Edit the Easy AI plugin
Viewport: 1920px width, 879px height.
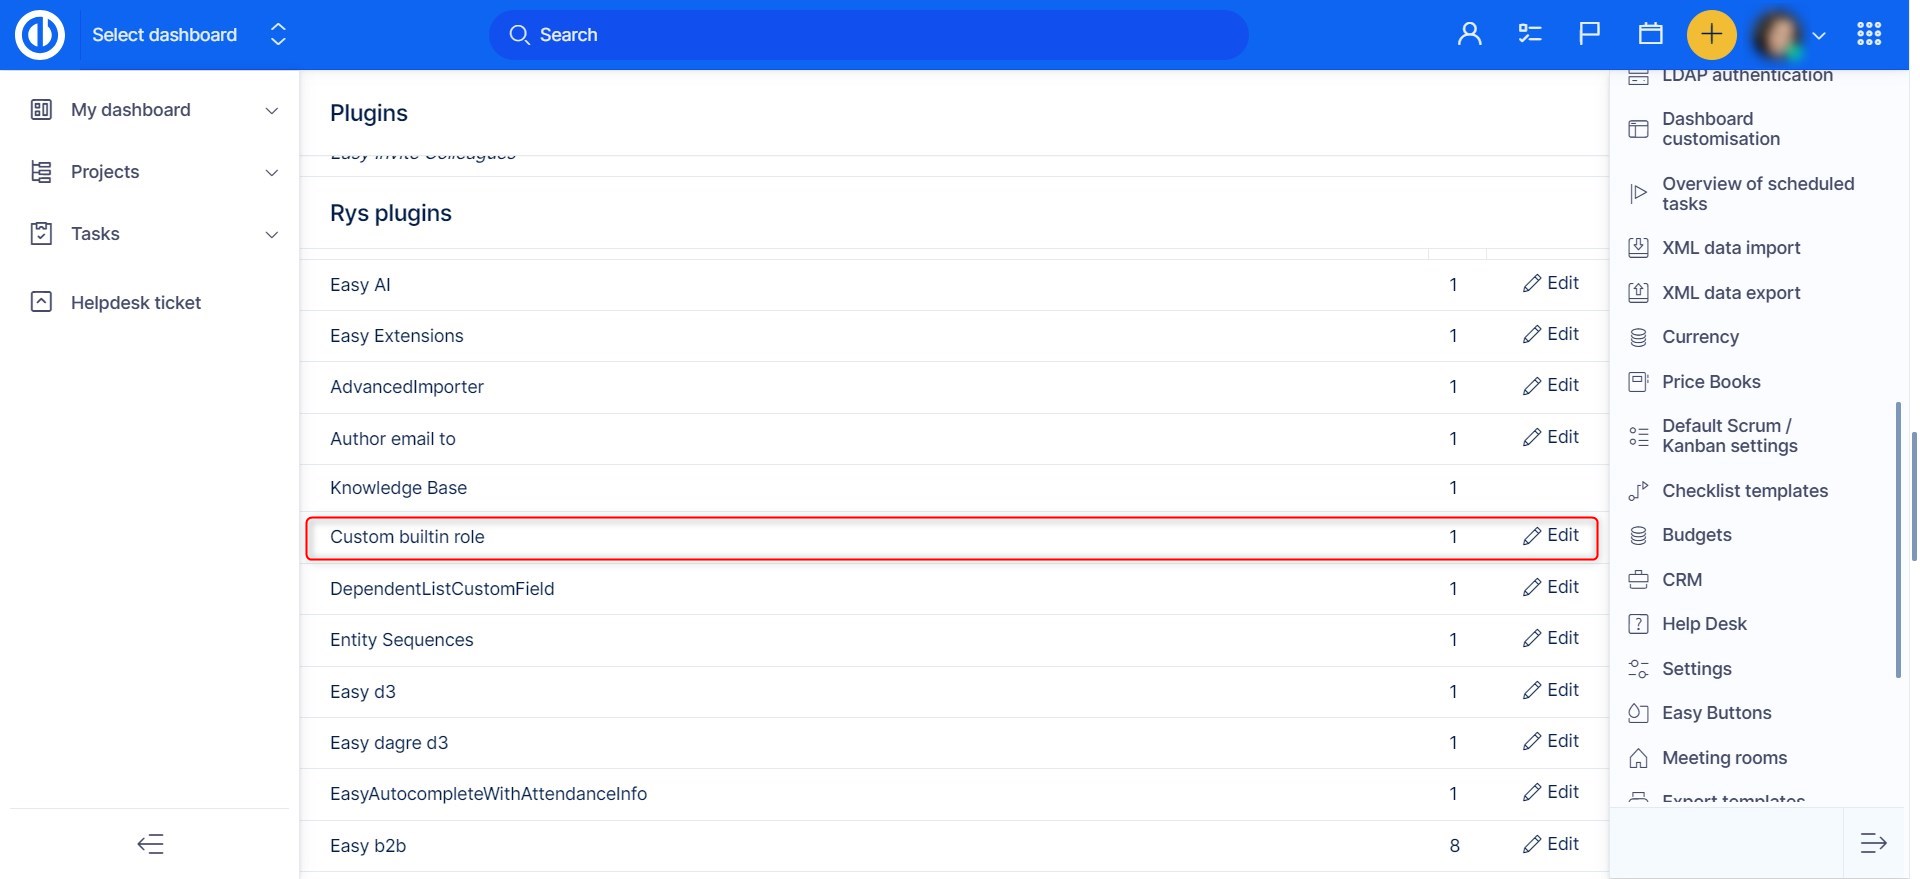[x=1551, y=284]
